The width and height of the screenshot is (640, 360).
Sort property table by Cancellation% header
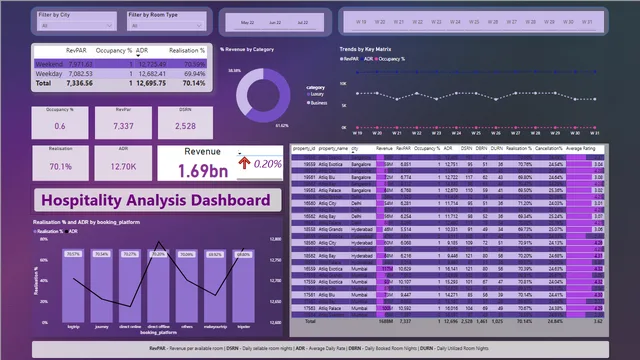[549, 149]
